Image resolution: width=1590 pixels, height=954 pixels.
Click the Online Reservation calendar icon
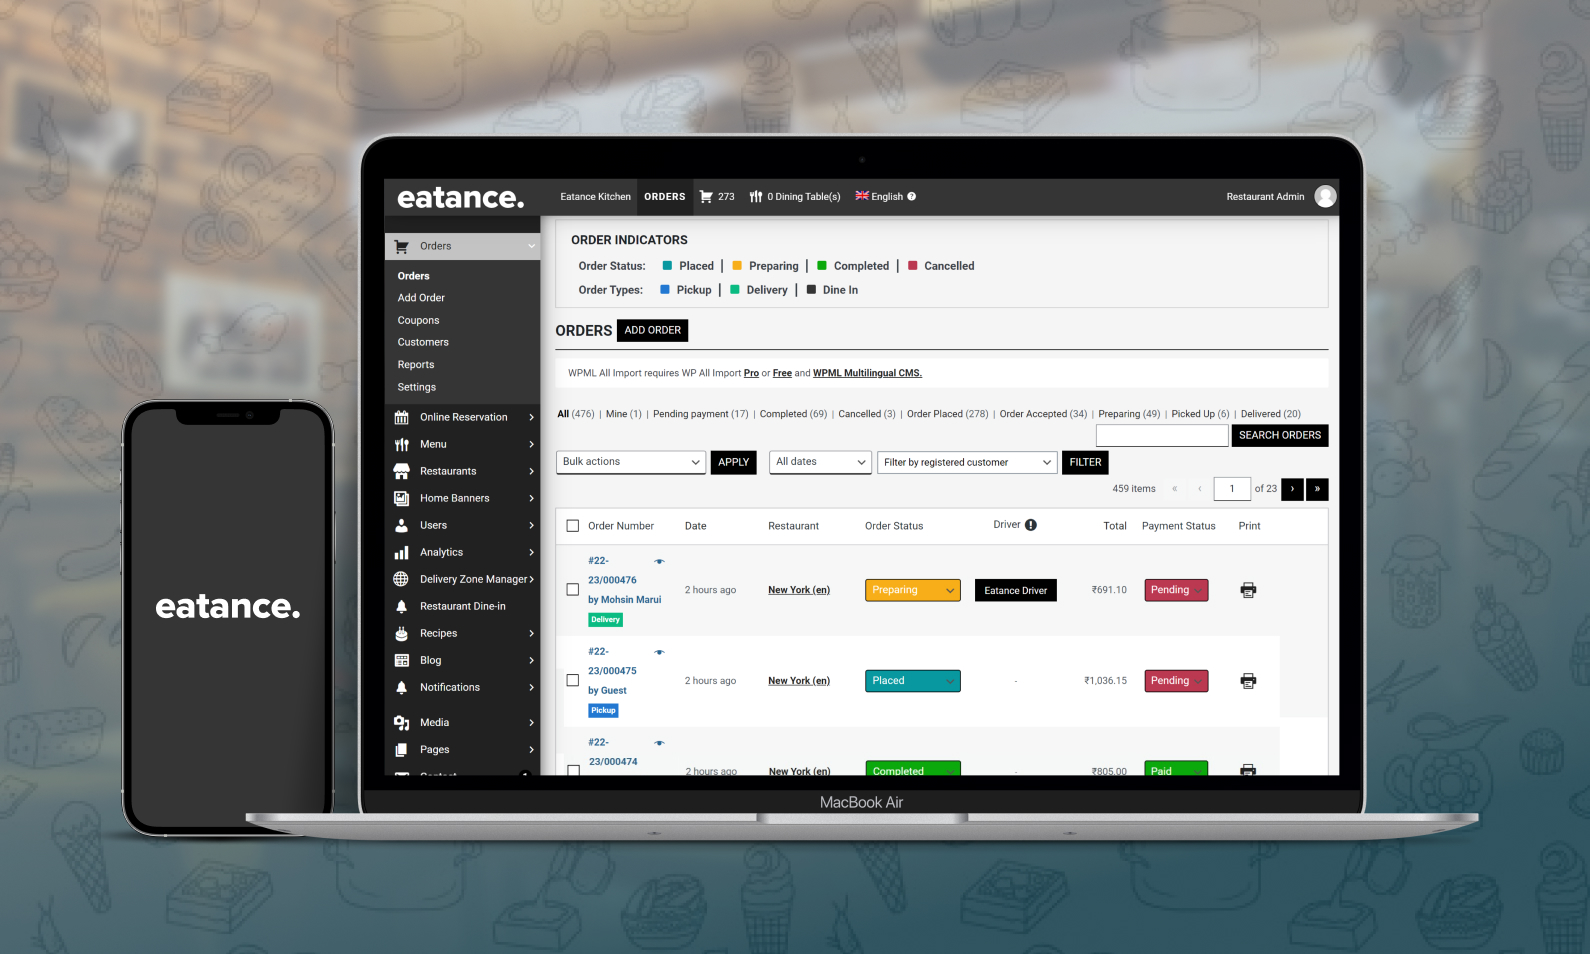point(402,418)
